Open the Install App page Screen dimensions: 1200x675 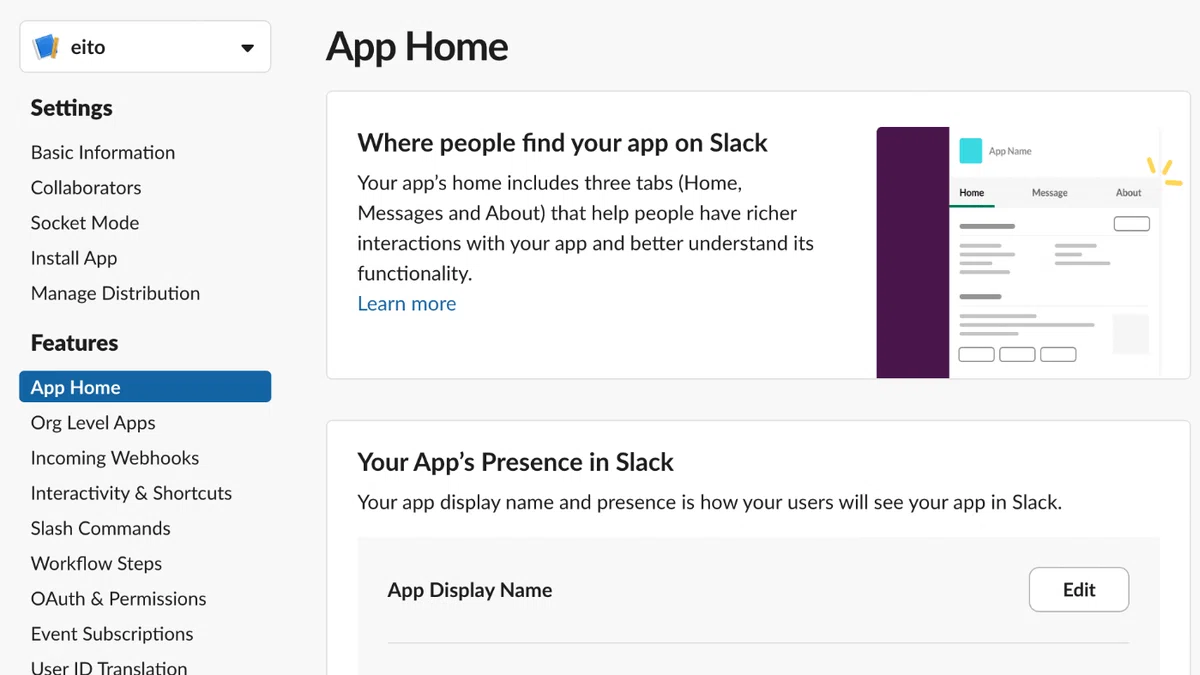[x=74, y=257]
